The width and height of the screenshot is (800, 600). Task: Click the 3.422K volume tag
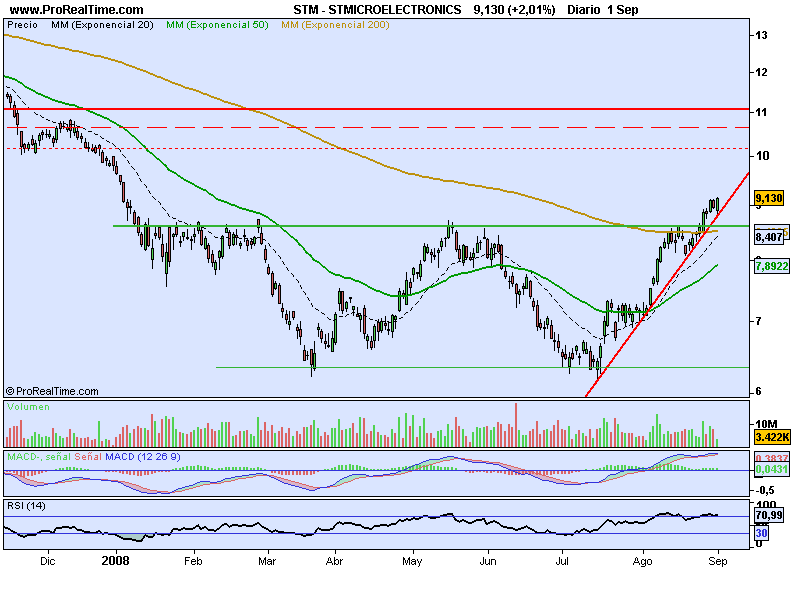[772, 437]
